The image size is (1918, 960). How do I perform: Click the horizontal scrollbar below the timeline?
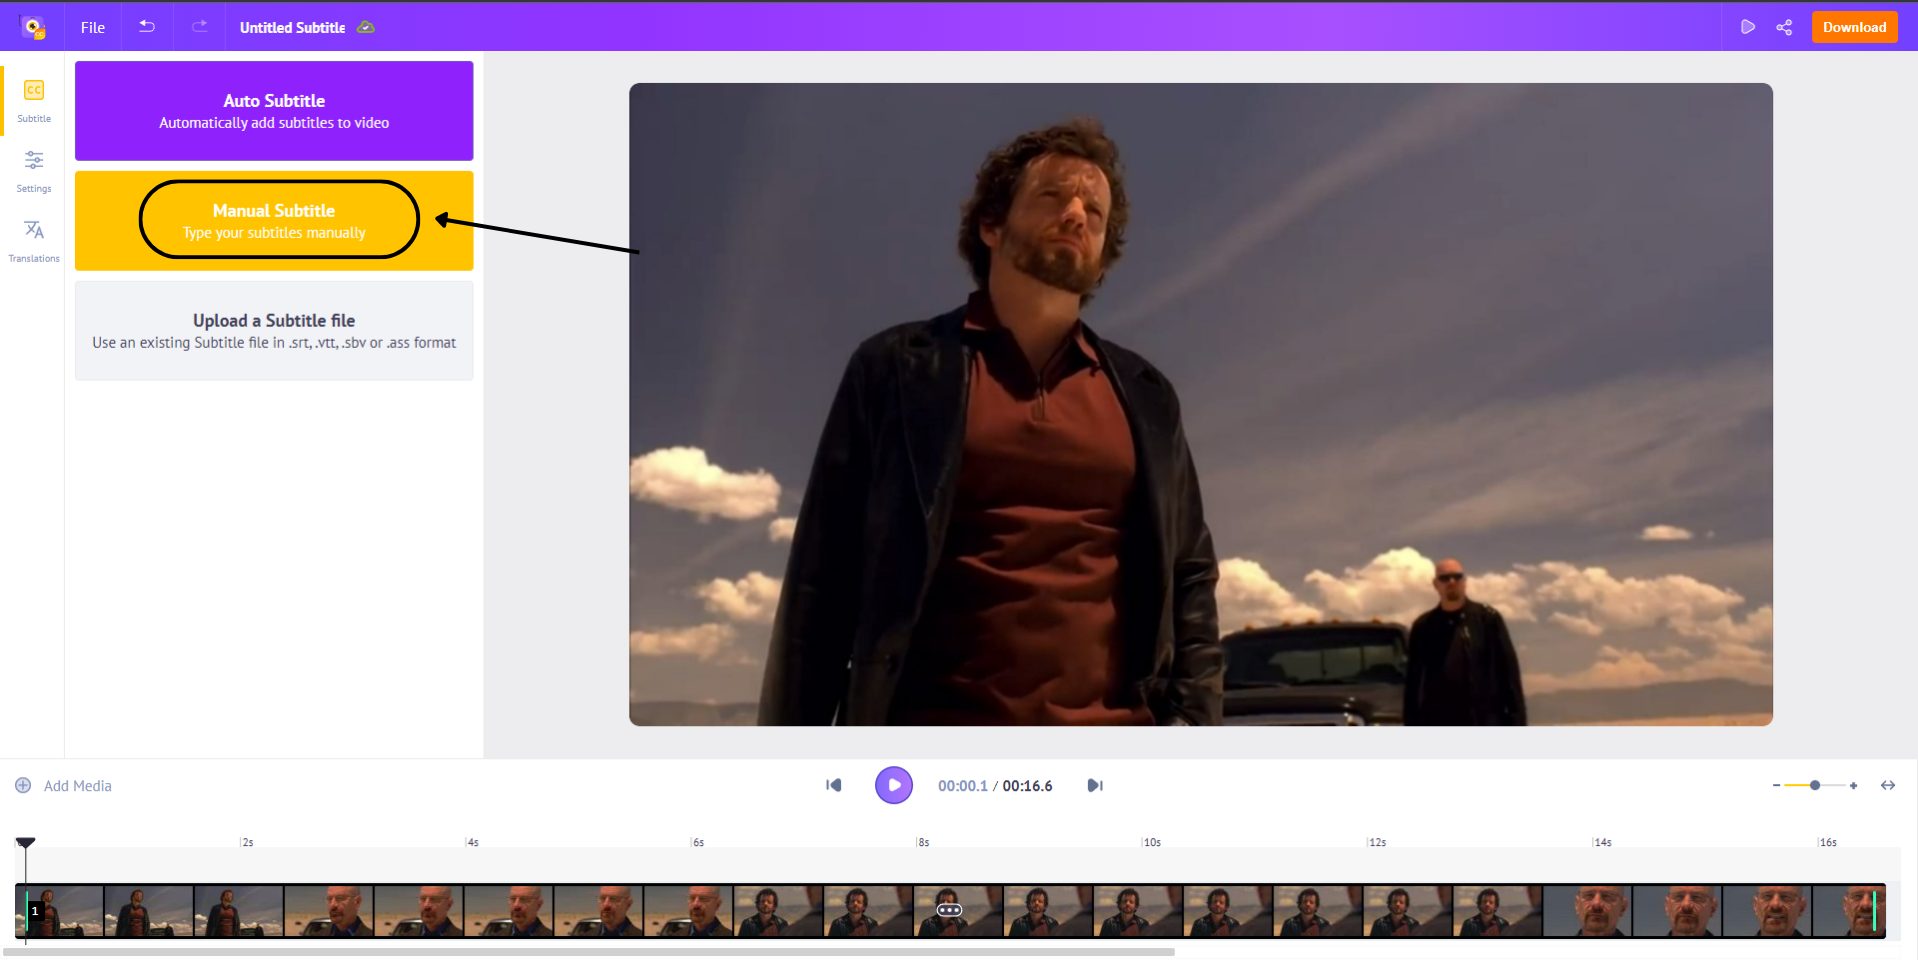(x=590, y=952)
